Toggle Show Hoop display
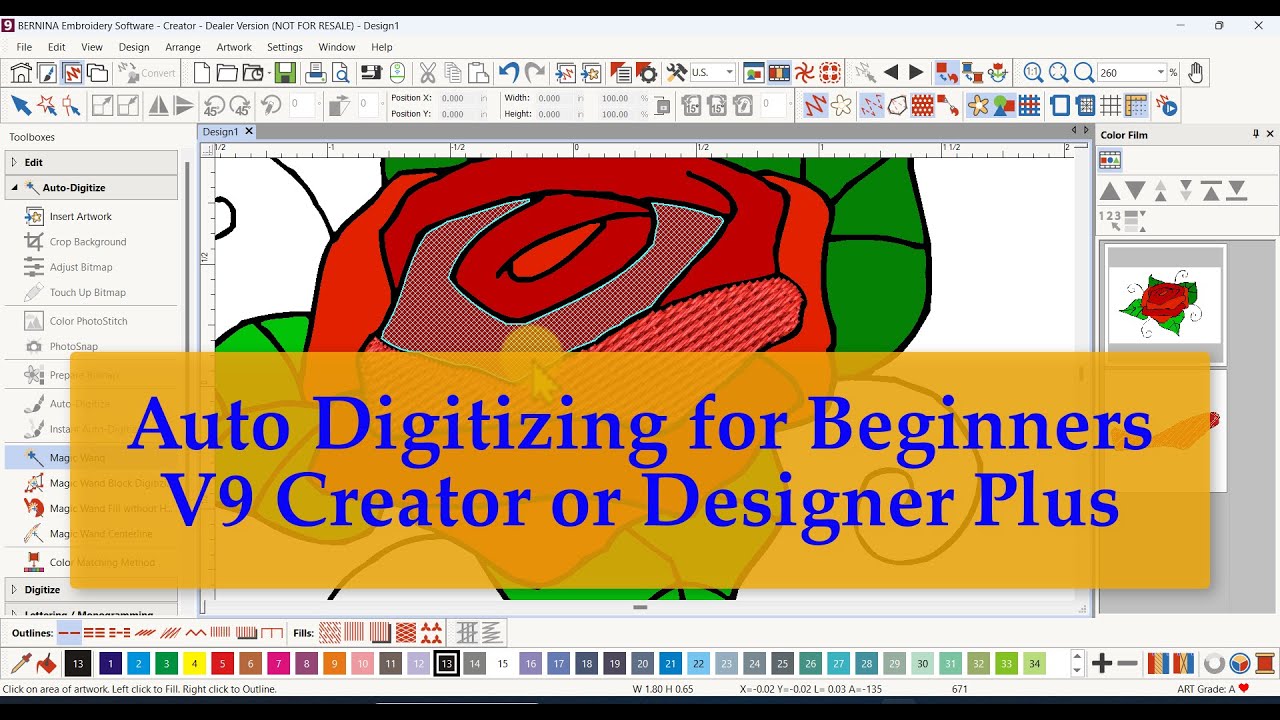This screenshot has height=720, width=1280. (x=1060, y=105)
